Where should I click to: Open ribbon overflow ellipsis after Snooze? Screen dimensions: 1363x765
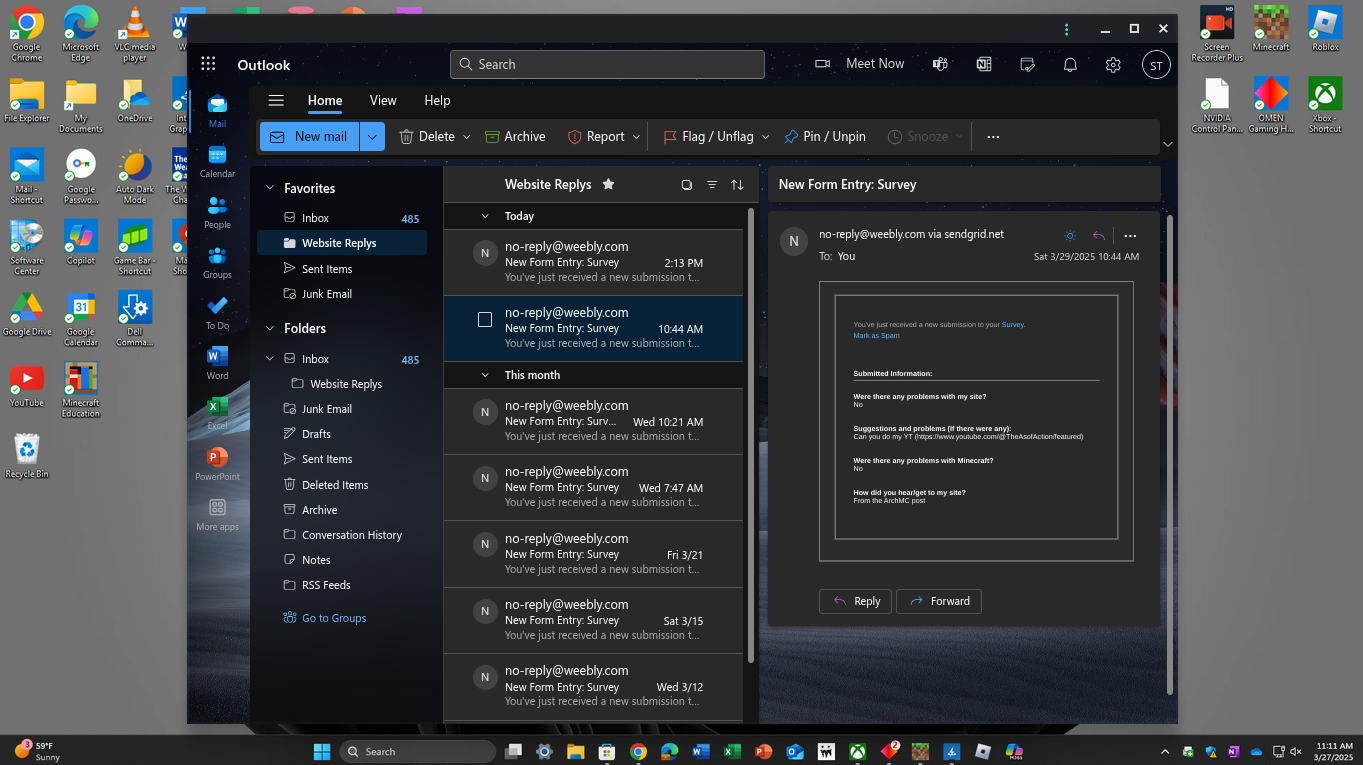pyautogui.click(x=993, y=136)
